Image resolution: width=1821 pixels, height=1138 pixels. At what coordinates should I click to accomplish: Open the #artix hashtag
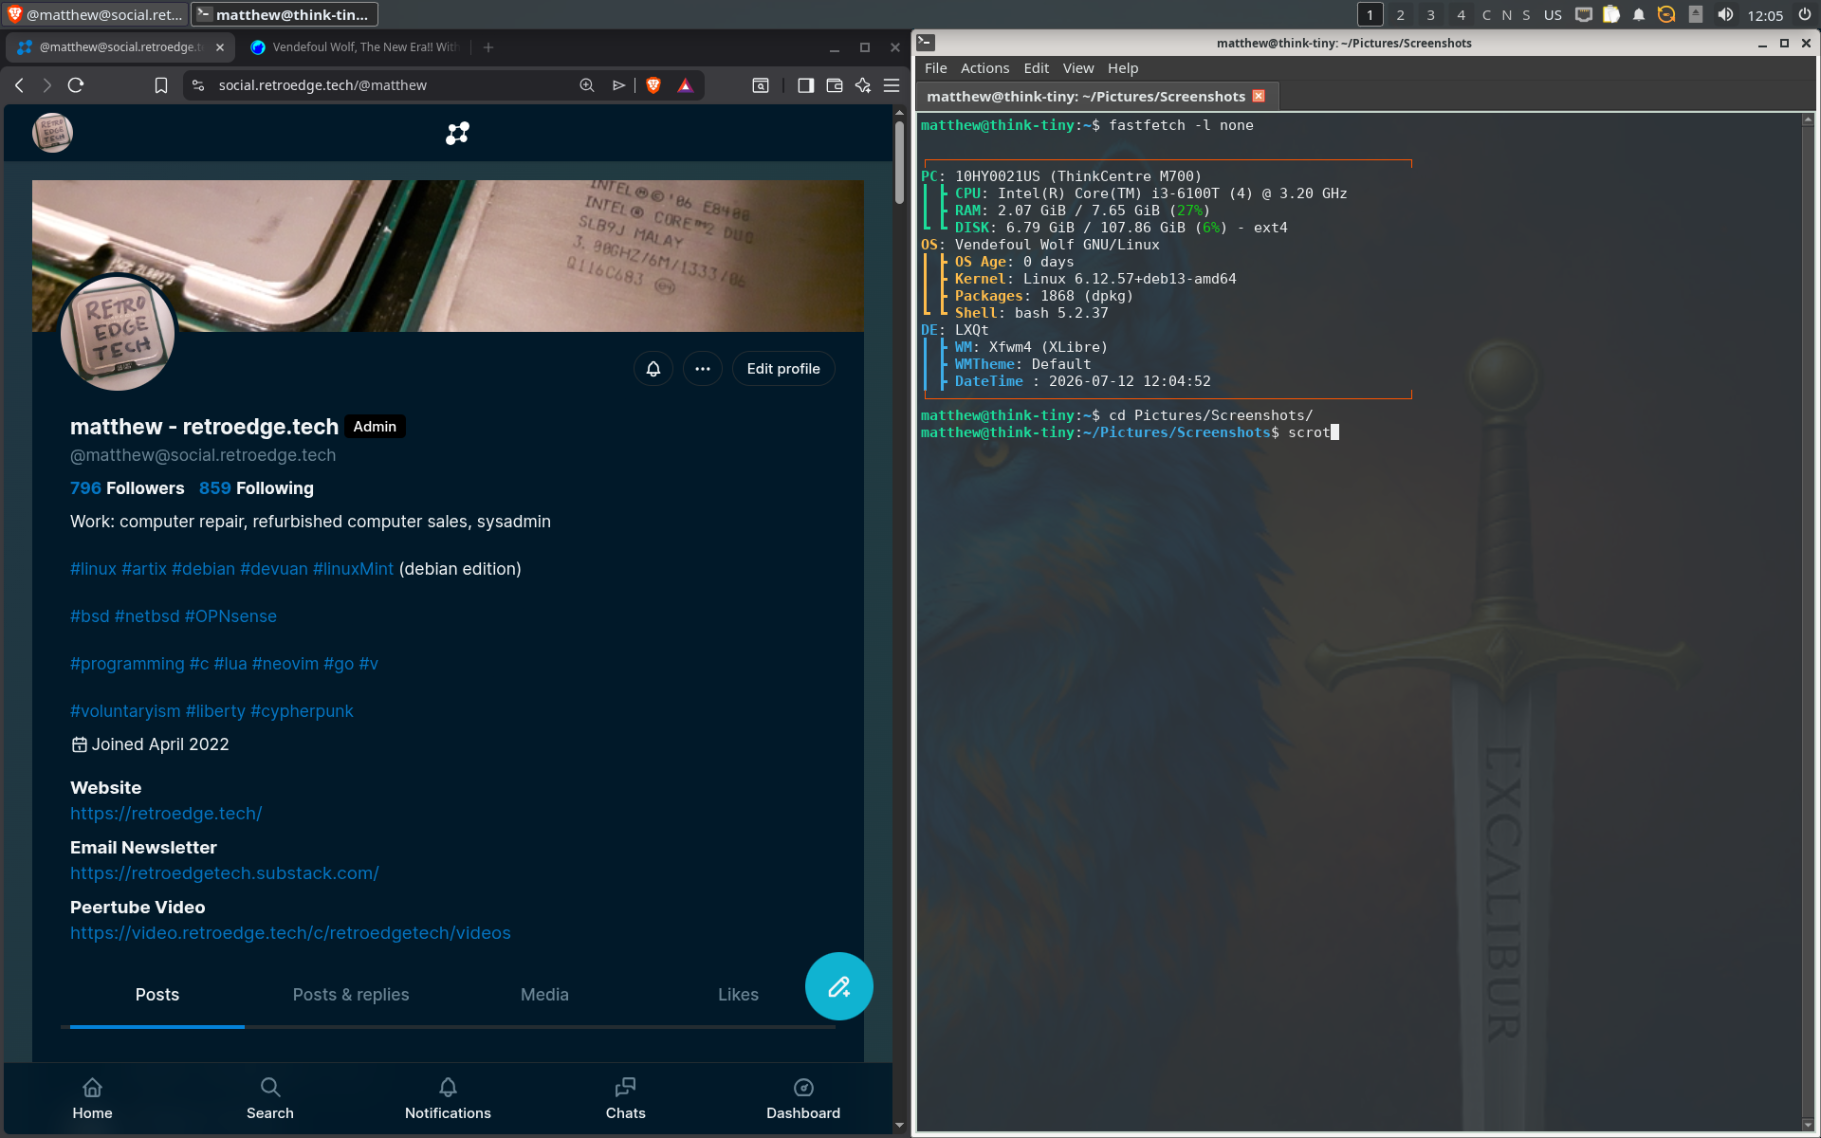pos(144,569)
